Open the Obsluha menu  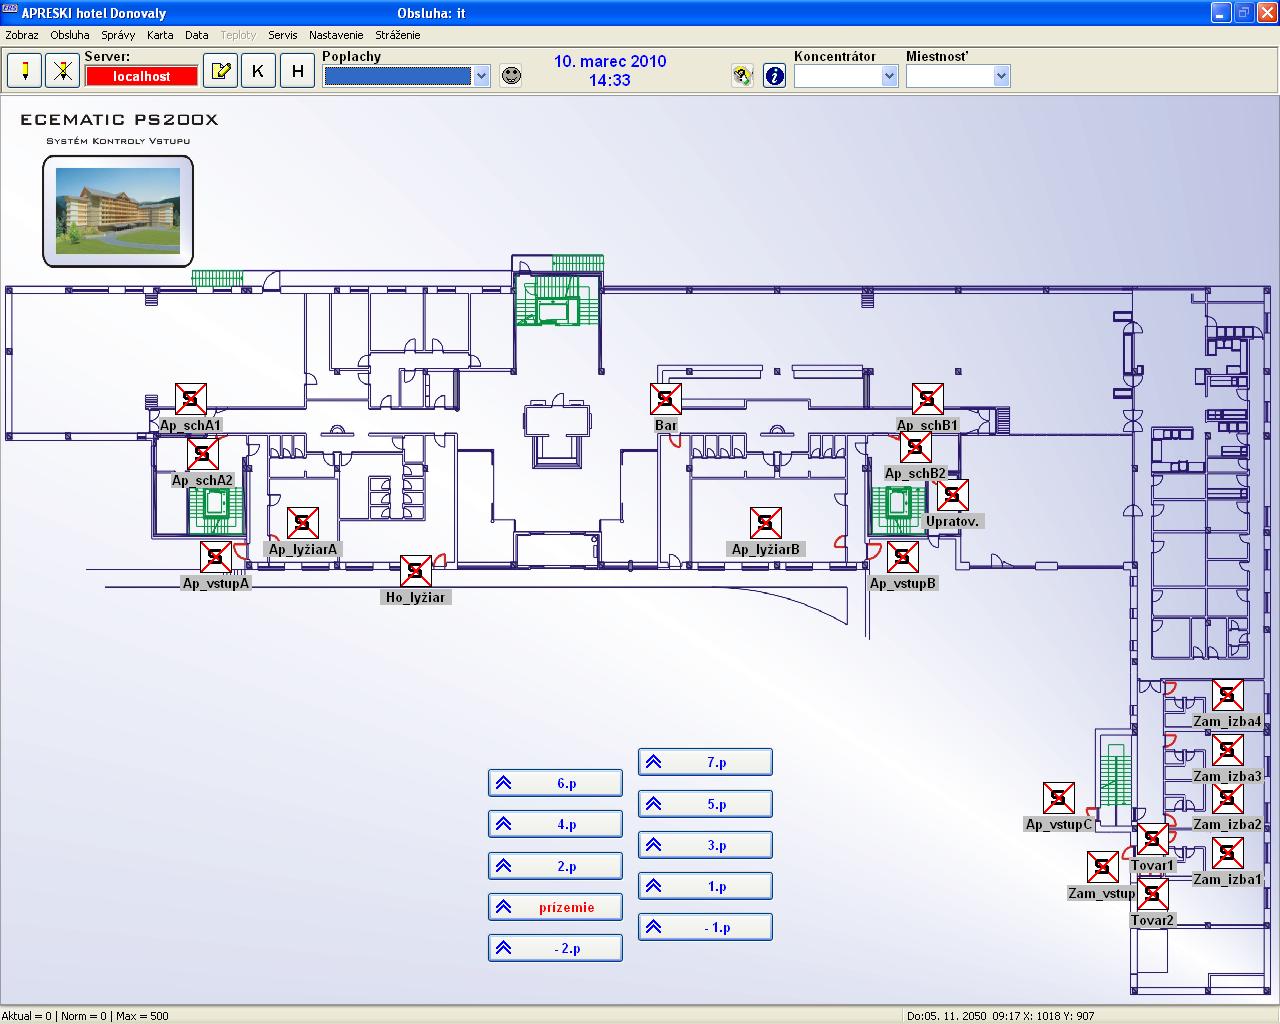coord(70,35)
